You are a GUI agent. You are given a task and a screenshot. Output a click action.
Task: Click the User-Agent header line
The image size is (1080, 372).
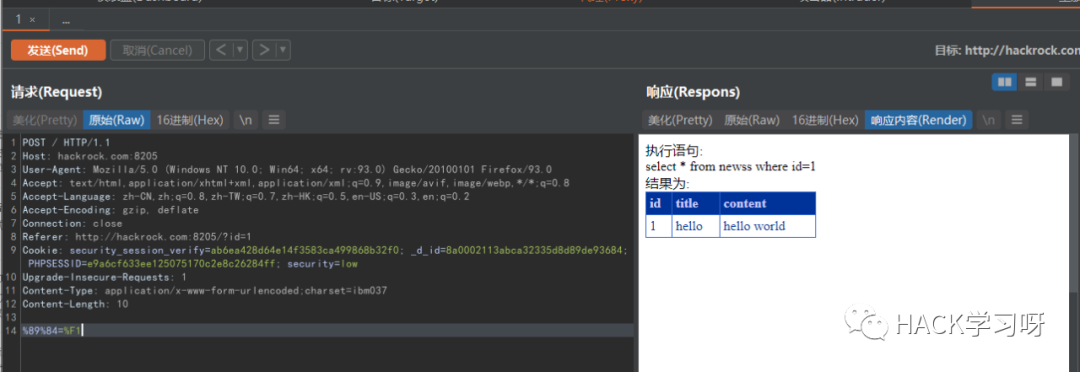point(287,169)
